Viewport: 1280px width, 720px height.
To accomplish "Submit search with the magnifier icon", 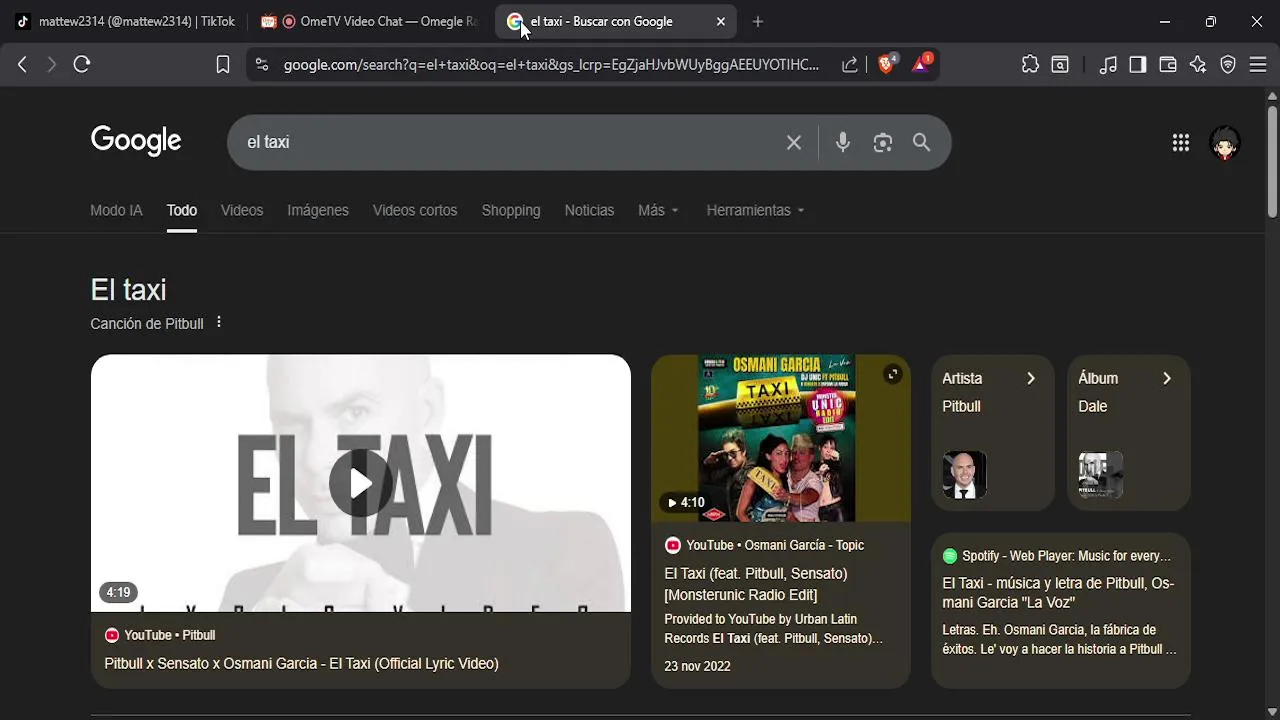I will (x=922, y=143).
